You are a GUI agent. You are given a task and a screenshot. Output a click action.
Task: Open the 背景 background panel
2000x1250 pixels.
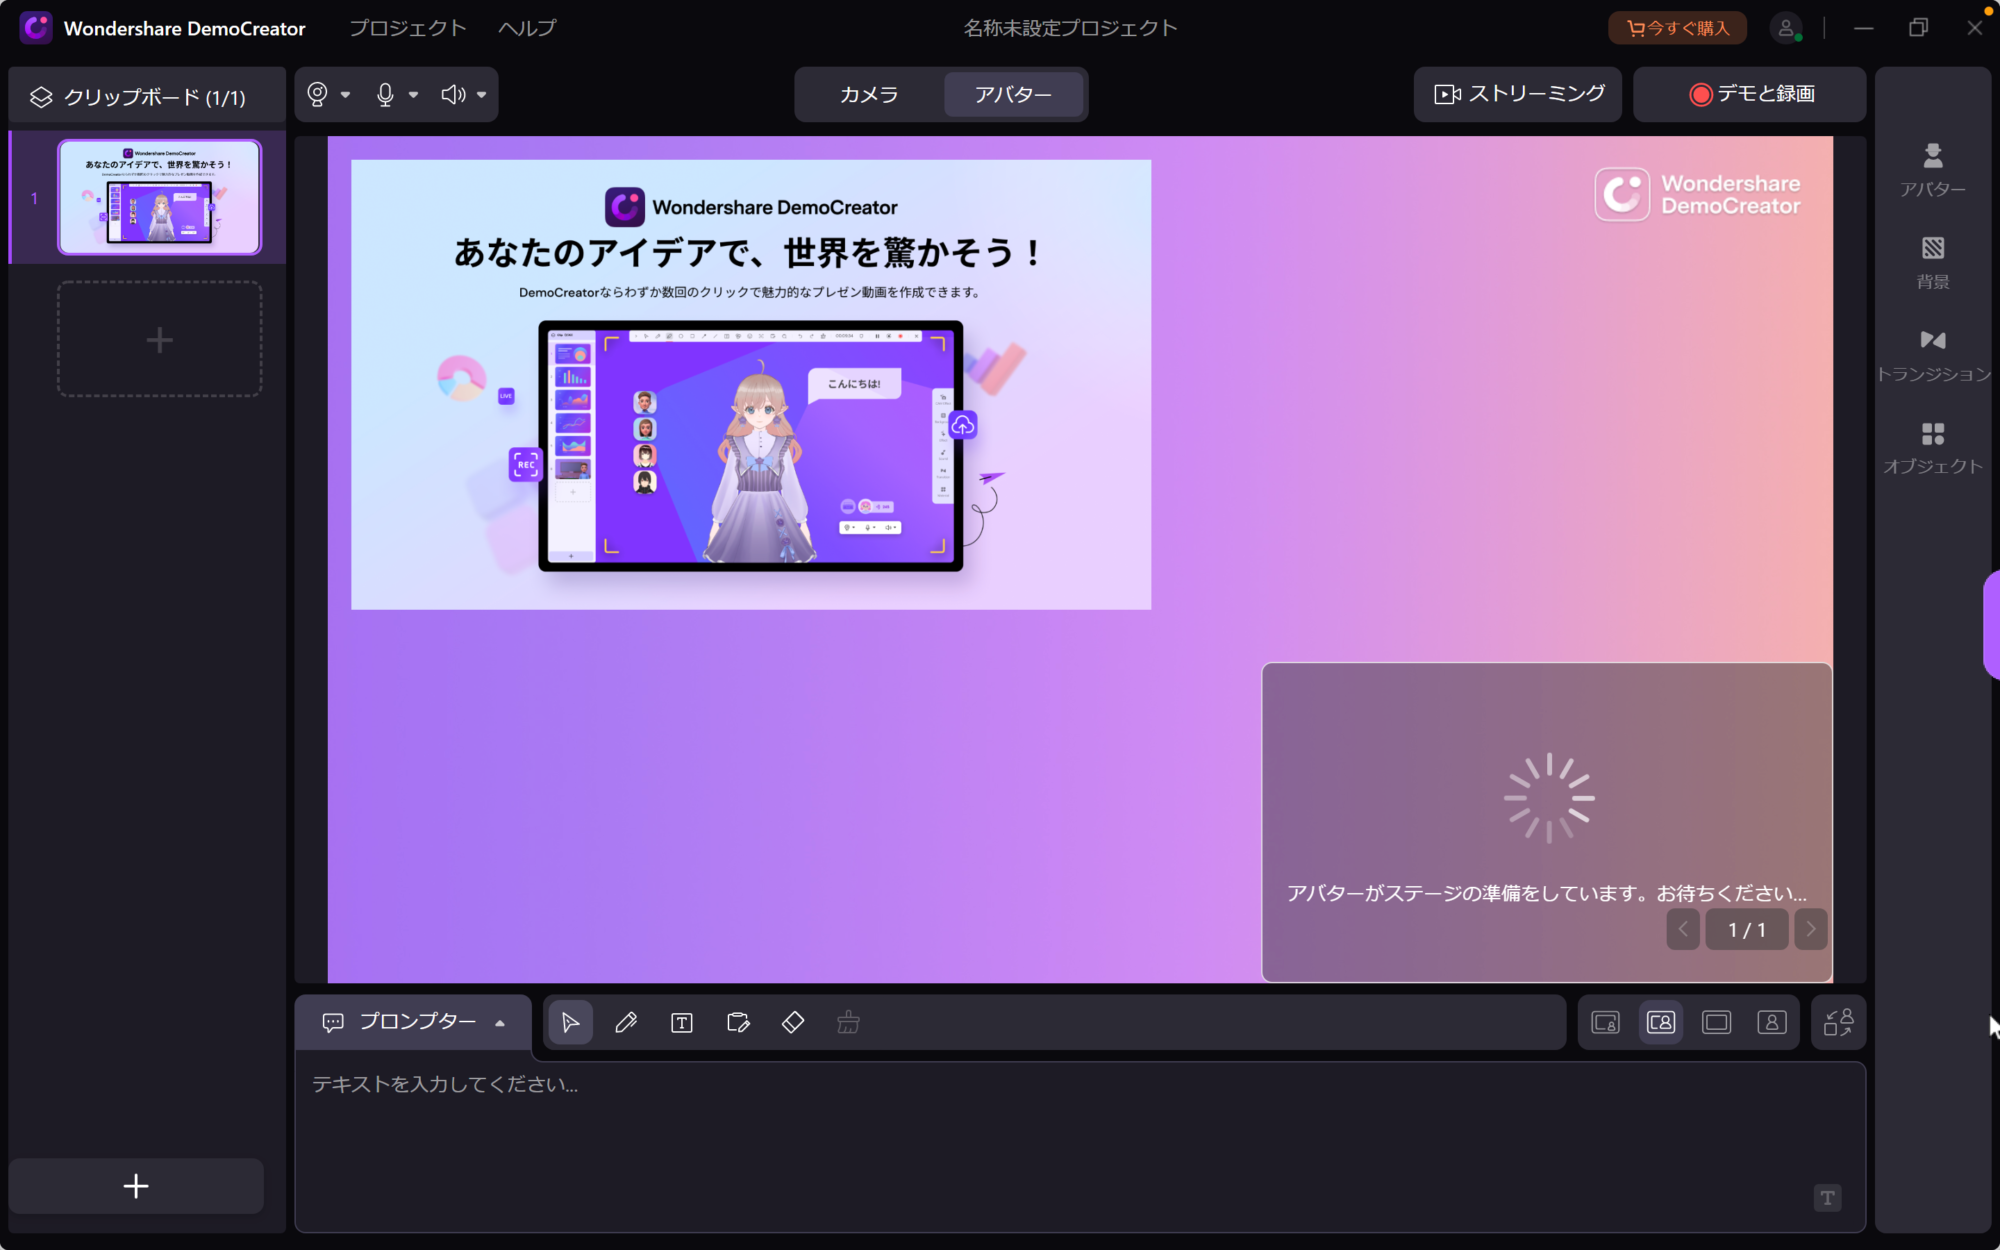(x=1932, y=263)
